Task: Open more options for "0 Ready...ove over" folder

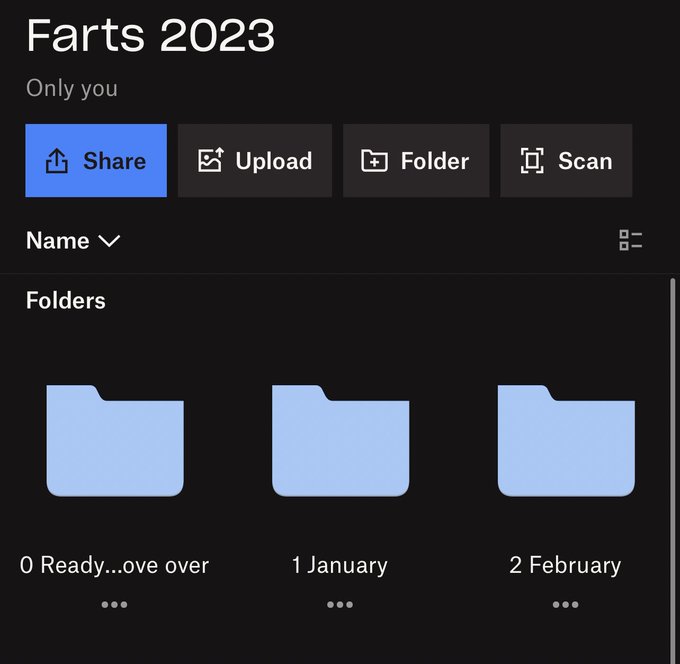Action: coord(114,605)
